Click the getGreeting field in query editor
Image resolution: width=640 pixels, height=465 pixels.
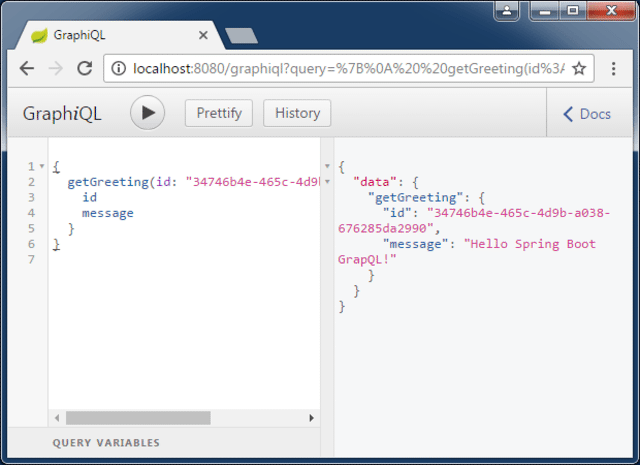108,182
